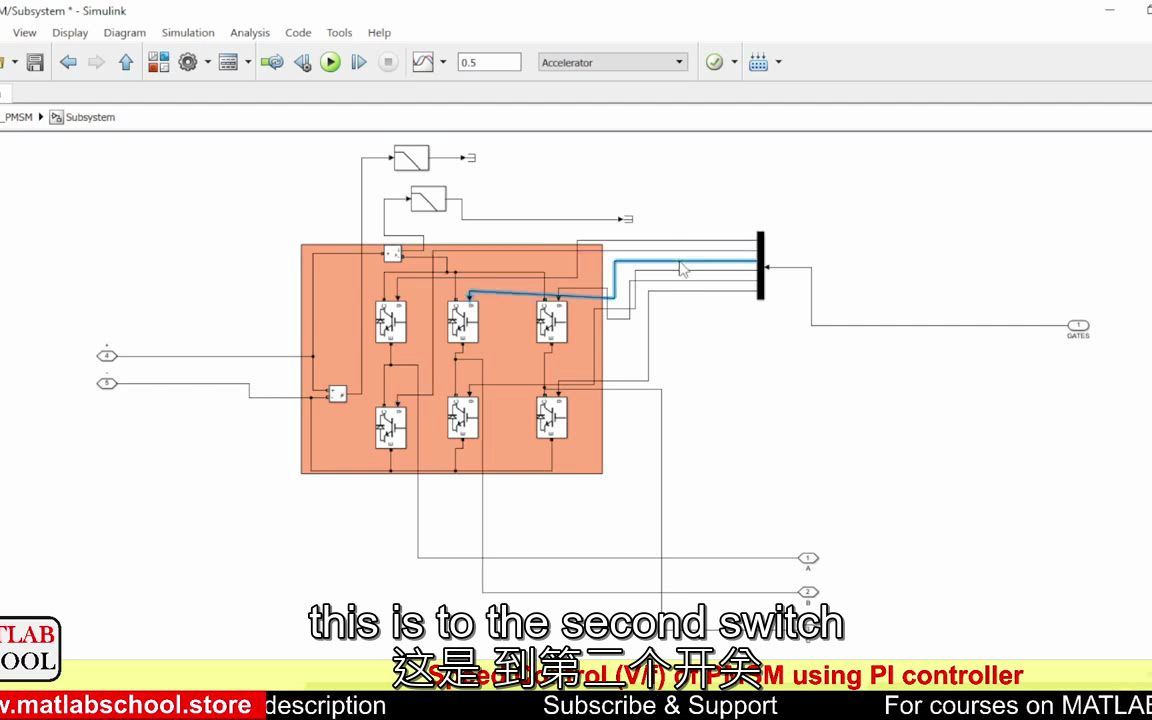
Task: Update the diagram with the refresh icon
Action: [274, 62]
